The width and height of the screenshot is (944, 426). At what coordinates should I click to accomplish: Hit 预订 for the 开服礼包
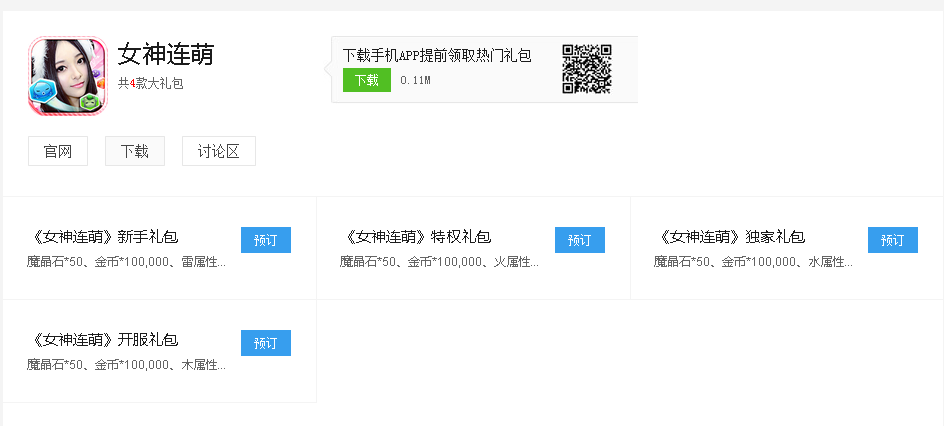266,343
